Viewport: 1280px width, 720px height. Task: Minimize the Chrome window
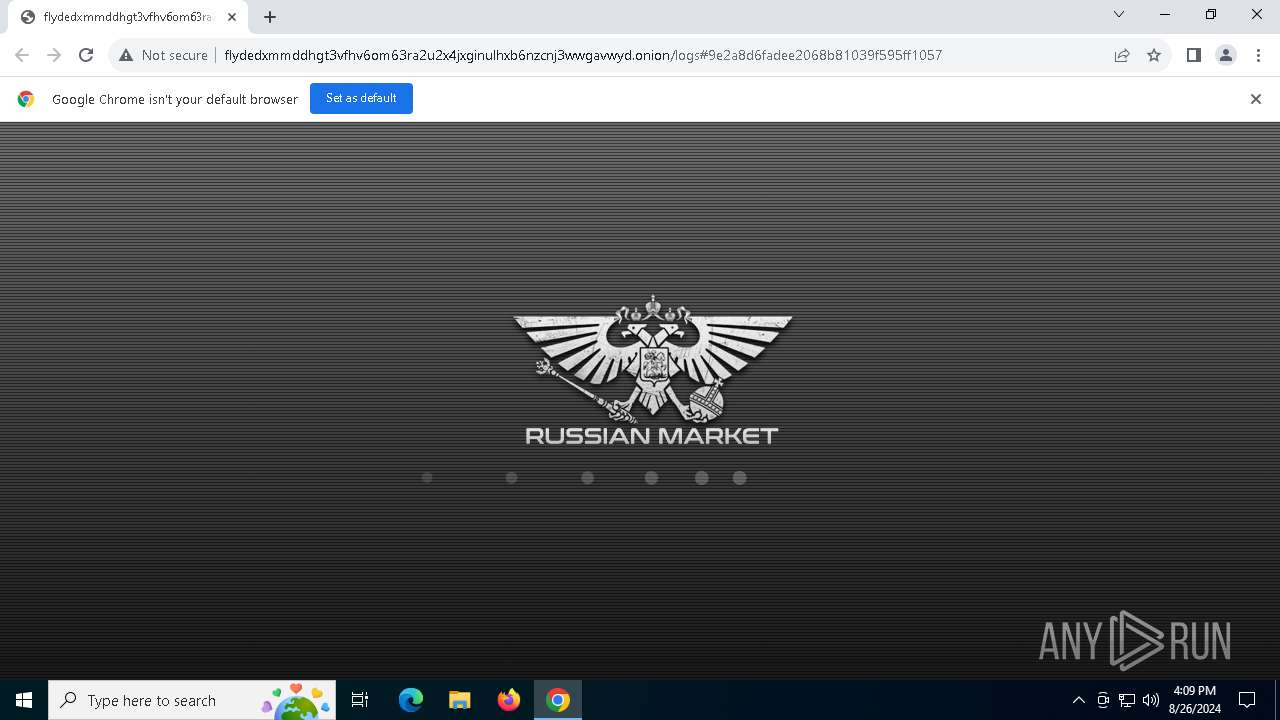pyautogui.click(x=1165, y=14)
